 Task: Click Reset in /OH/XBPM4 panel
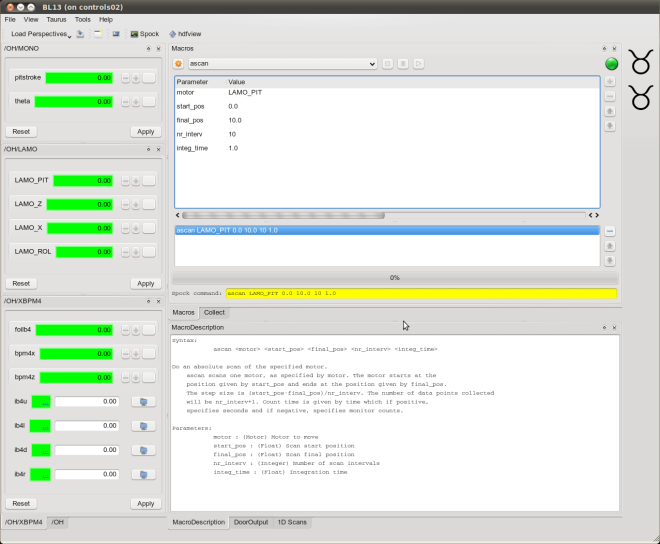click(21, 504)
